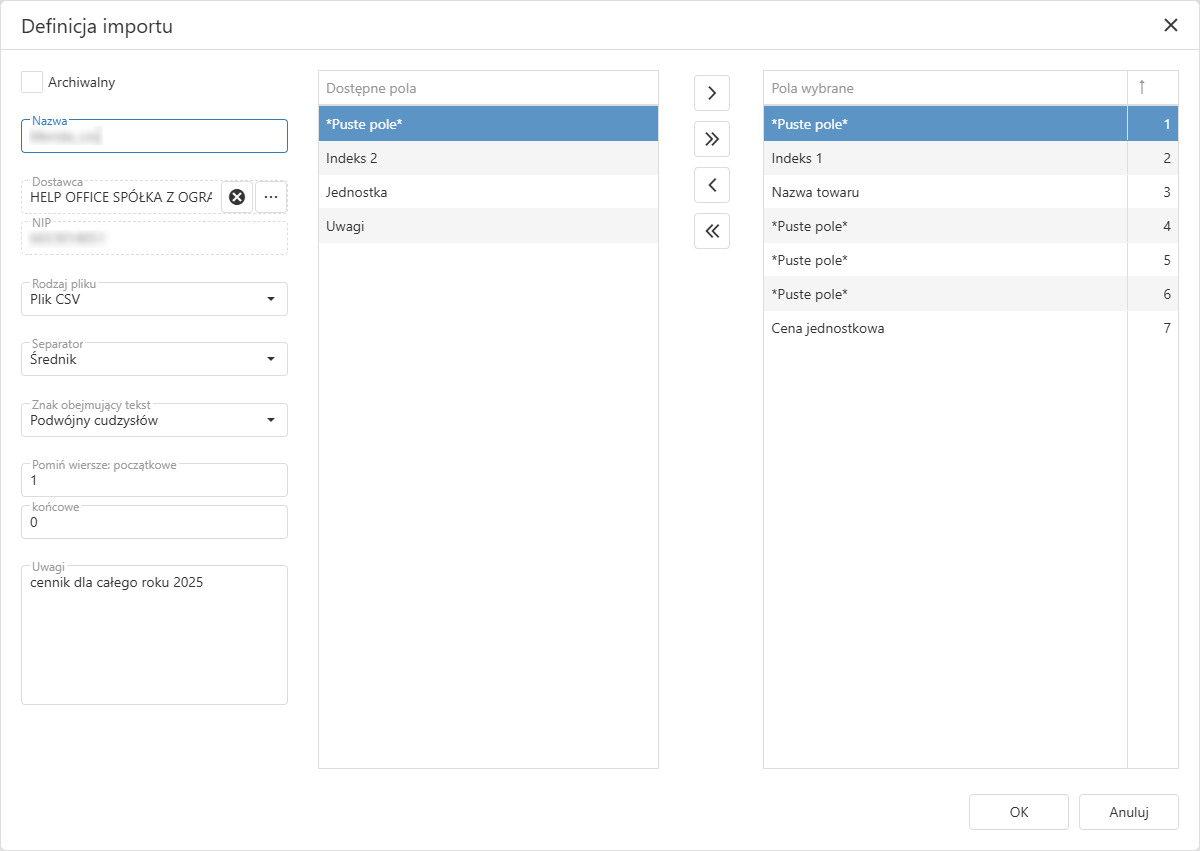Remove all chosen fields with double left arrow
The height and width of the screenshot is (851, 1200).
coord(711,231)
